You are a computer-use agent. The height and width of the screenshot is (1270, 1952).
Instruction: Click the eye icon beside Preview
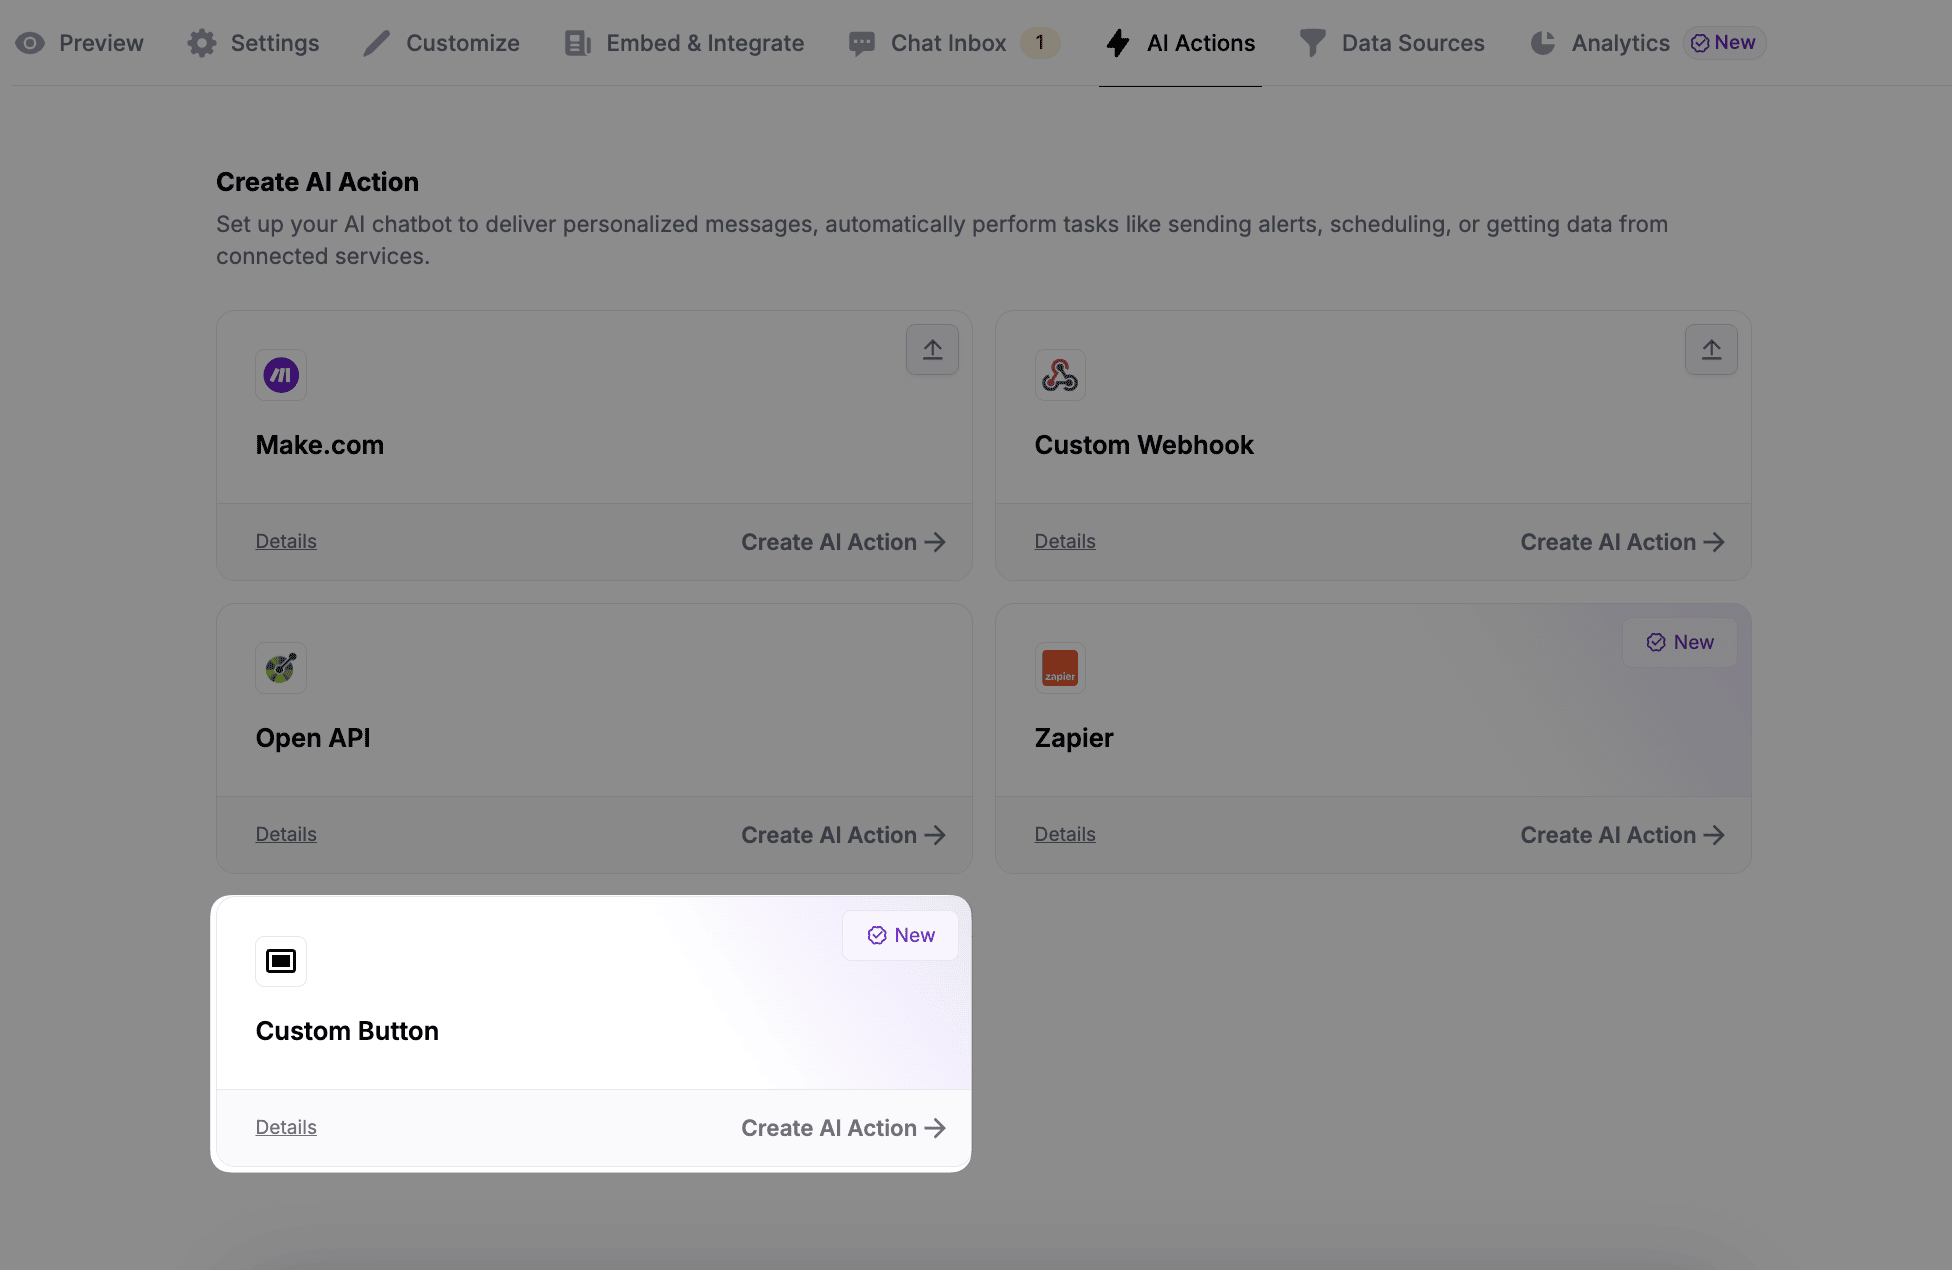pyautogui.click(x=30, y=42)
